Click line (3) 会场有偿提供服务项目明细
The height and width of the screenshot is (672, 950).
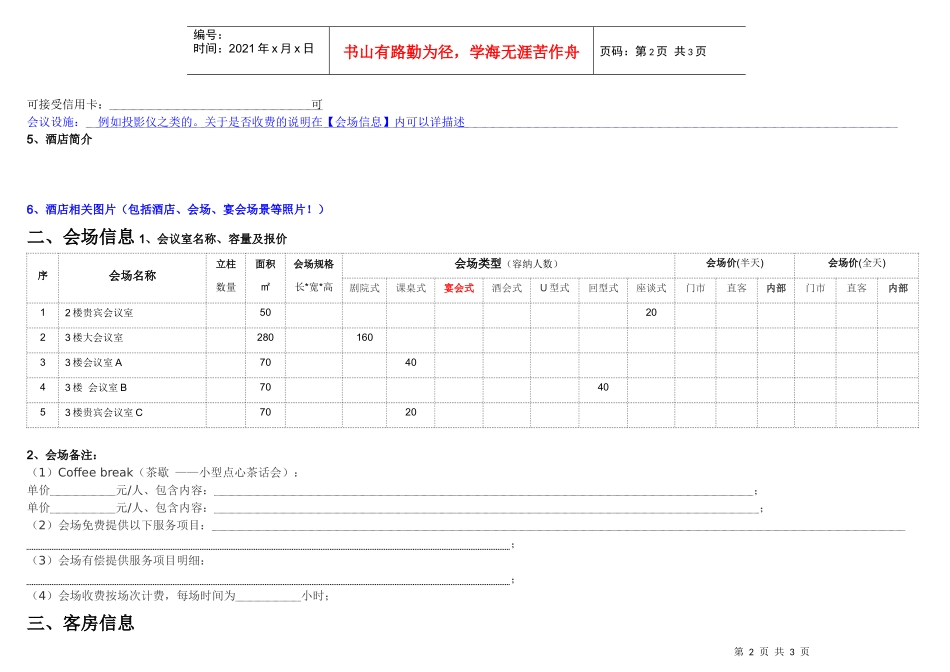116,561
